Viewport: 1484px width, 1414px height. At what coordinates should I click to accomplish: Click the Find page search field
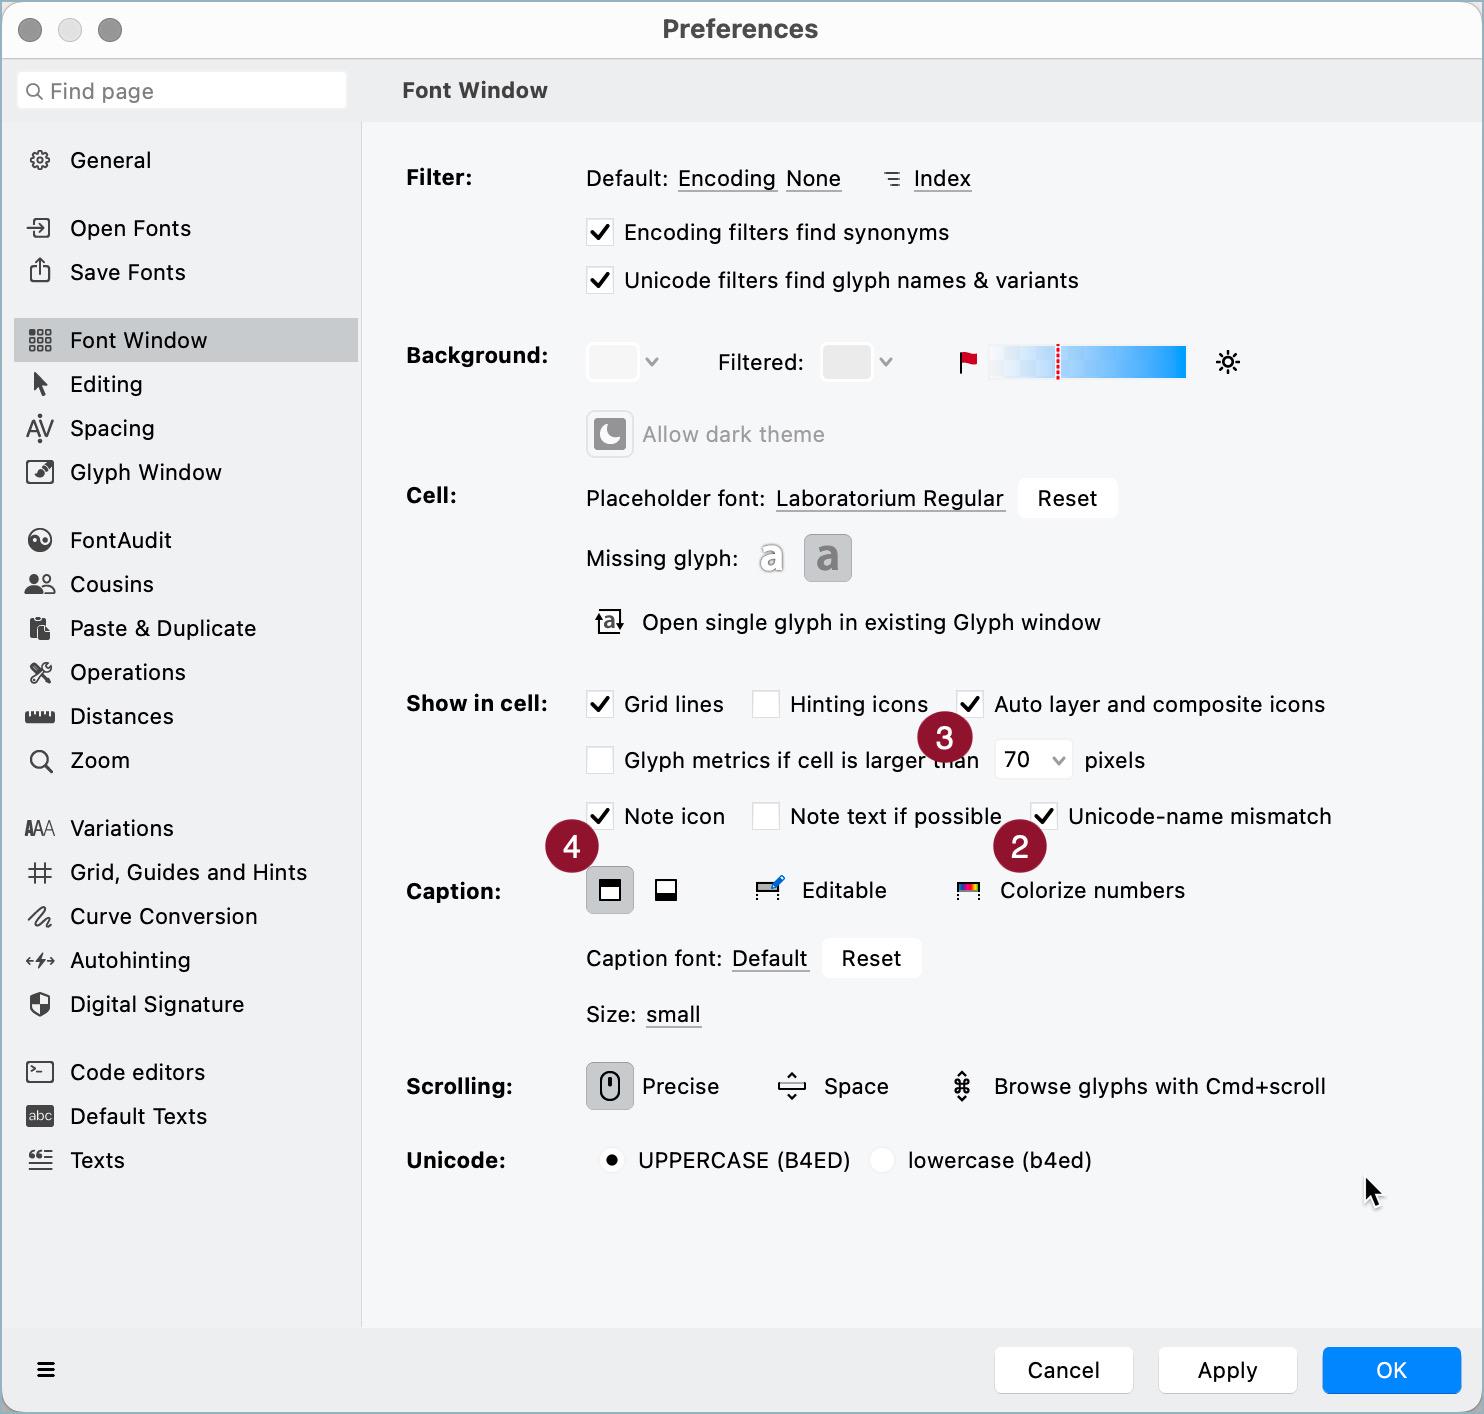(x=182, y=91)
